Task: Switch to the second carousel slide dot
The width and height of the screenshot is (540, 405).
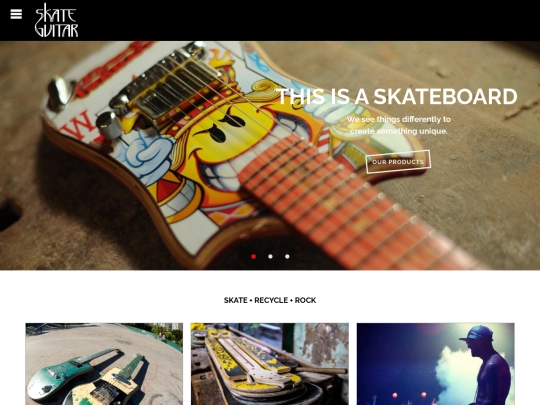Action: click(270, 257)
